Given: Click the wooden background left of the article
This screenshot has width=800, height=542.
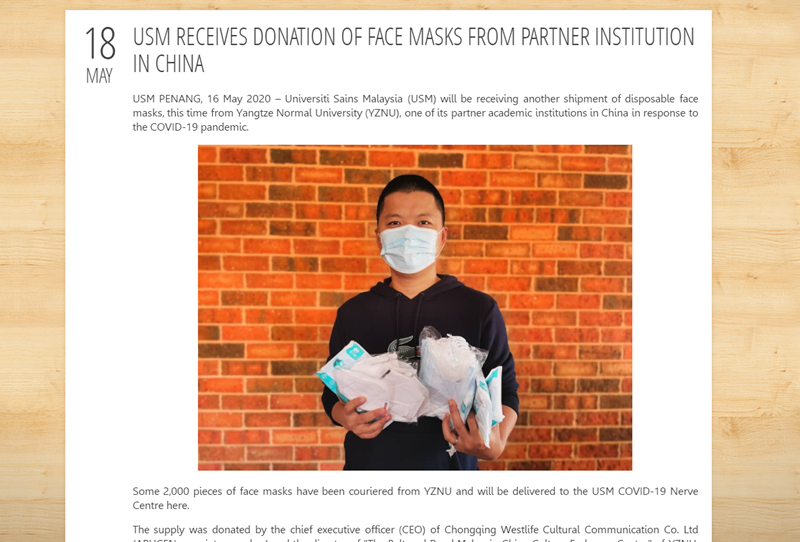Looking at the screenshot, I should coord(32,271).
